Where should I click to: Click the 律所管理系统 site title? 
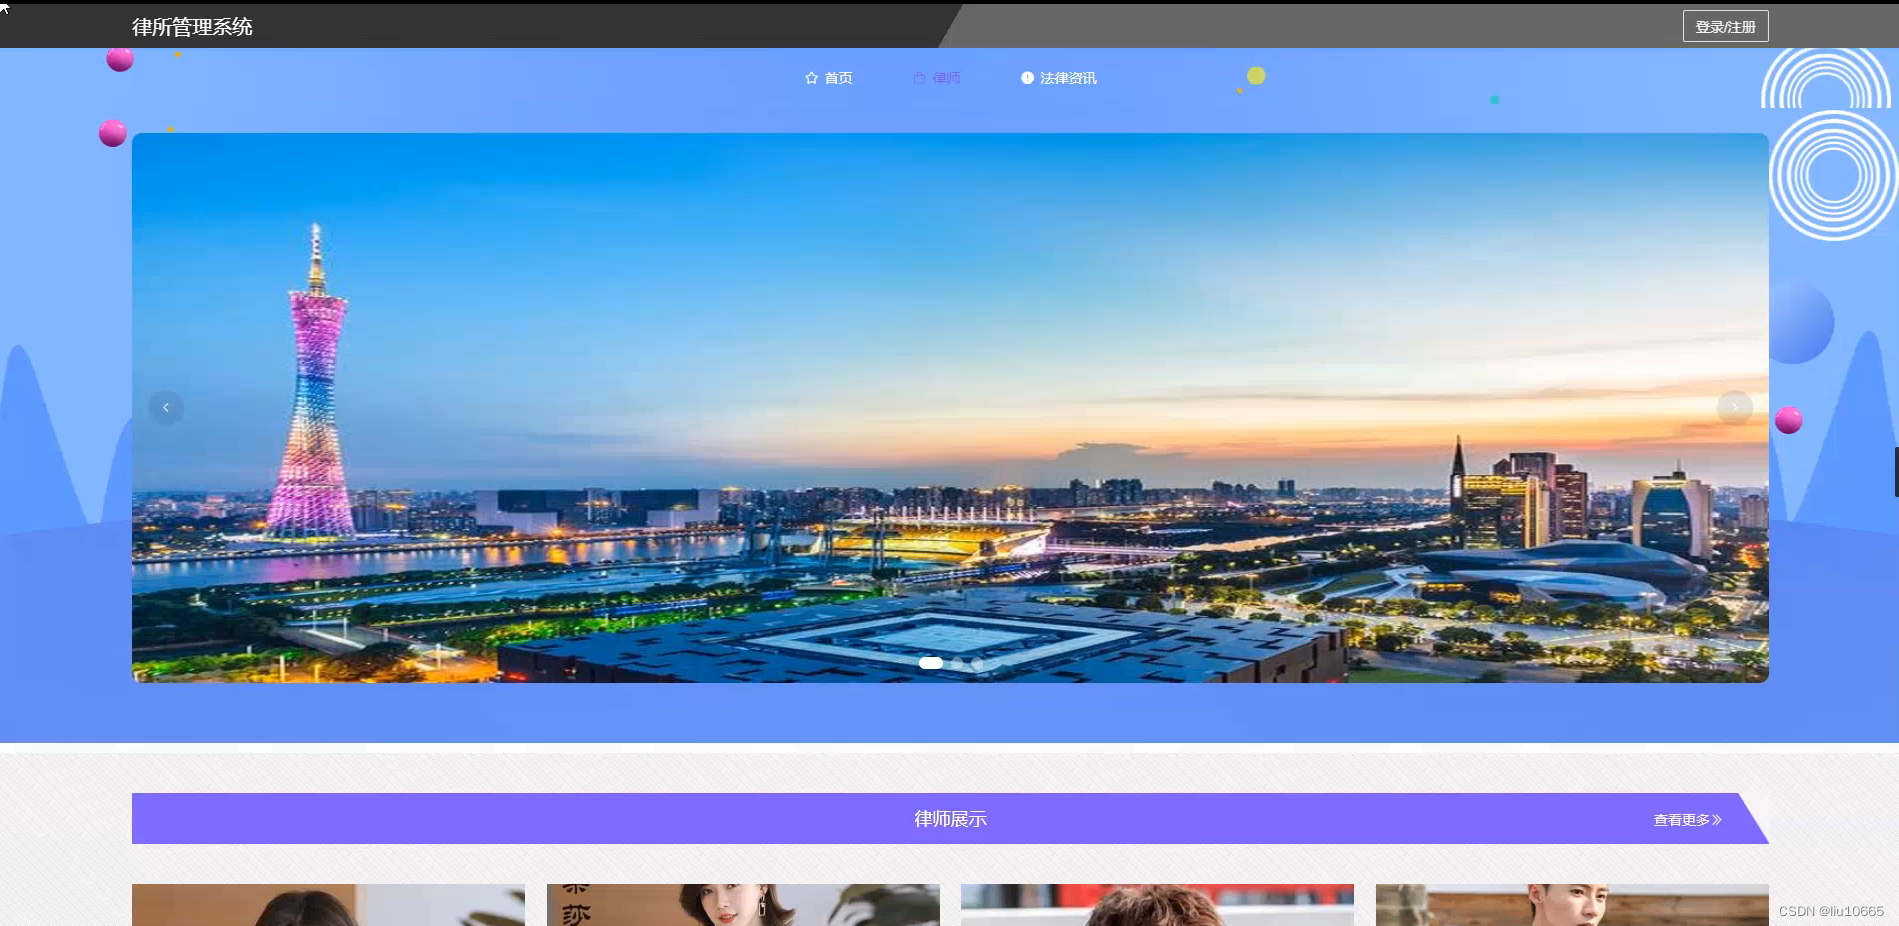[x=192, y=27]
